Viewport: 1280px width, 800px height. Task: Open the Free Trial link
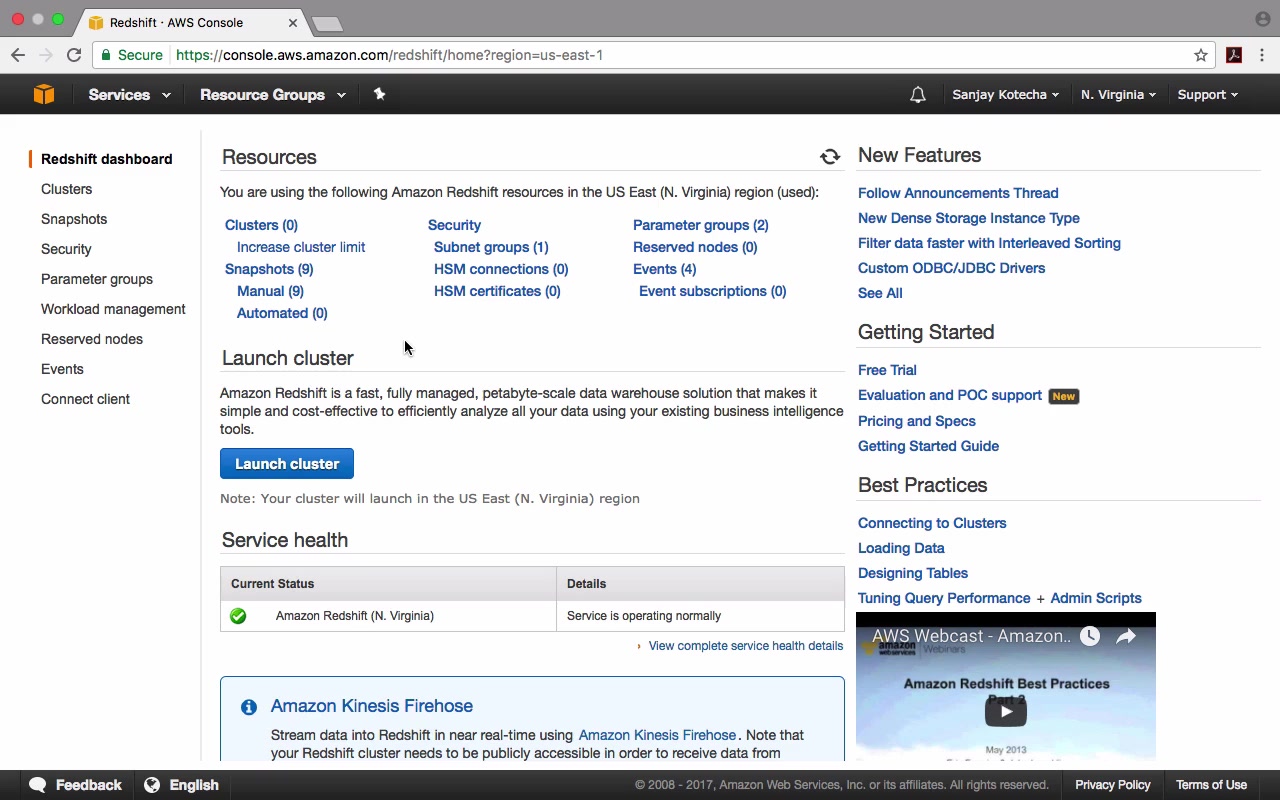click(x=887, y=370)
